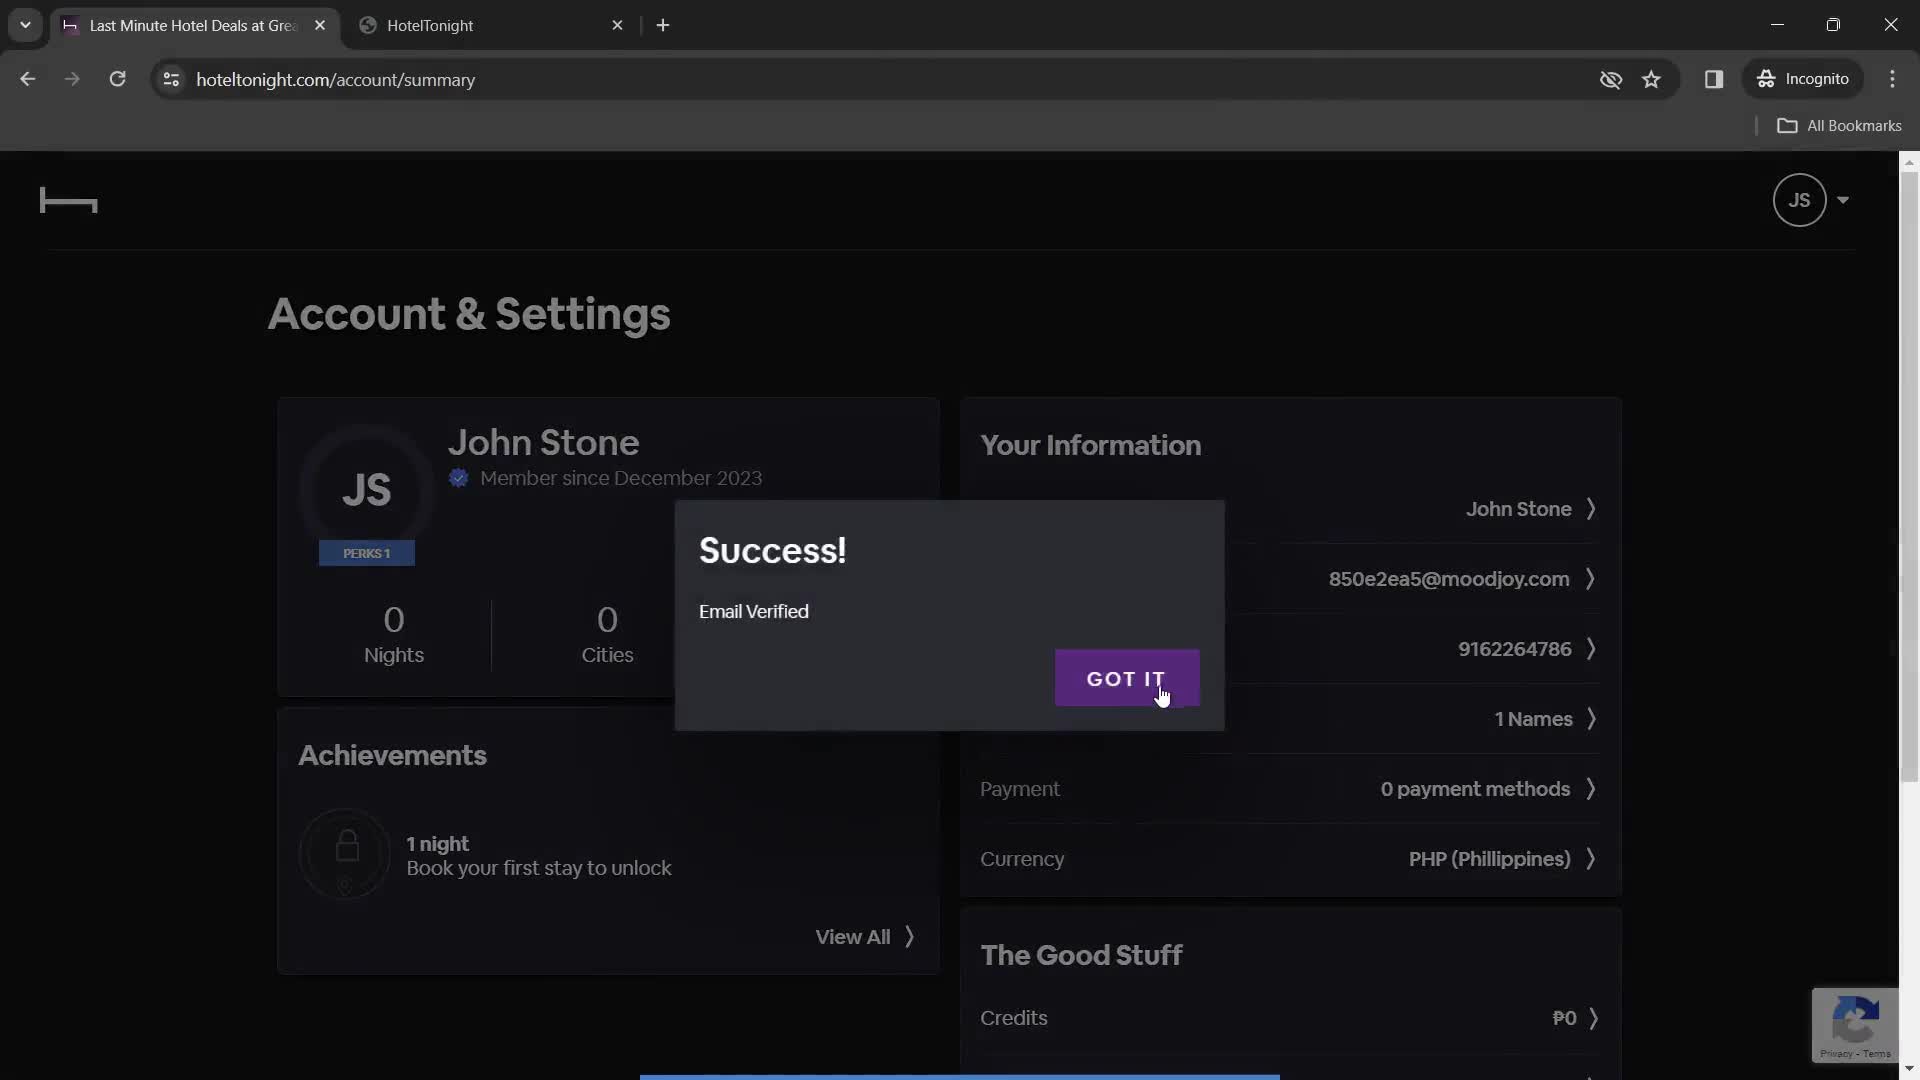This screenshot has height=1080, width=1920.
Task: Click 0 Cities stat
Action: point(607,634)
